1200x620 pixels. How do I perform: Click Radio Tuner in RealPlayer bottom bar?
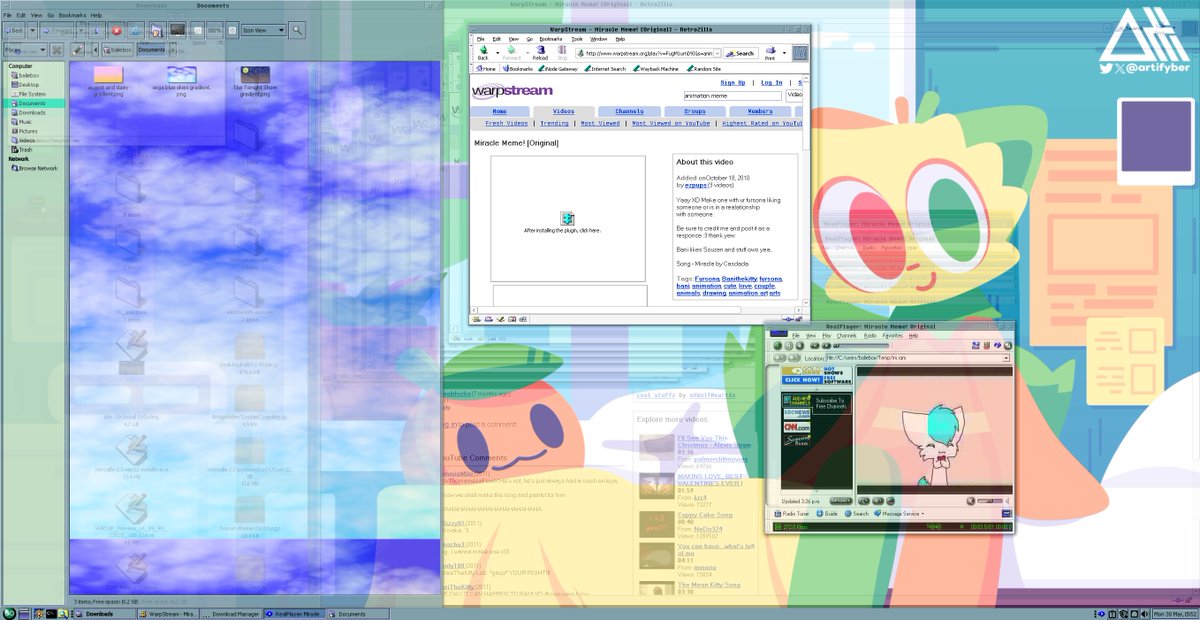click(791, 514)
